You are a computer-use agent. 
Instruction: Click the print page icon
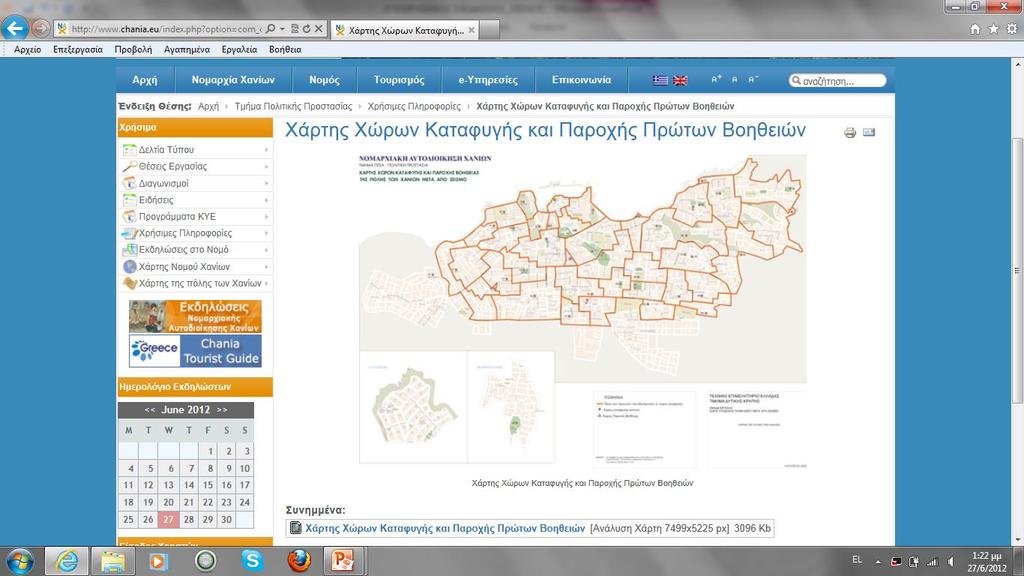(850, 133)
